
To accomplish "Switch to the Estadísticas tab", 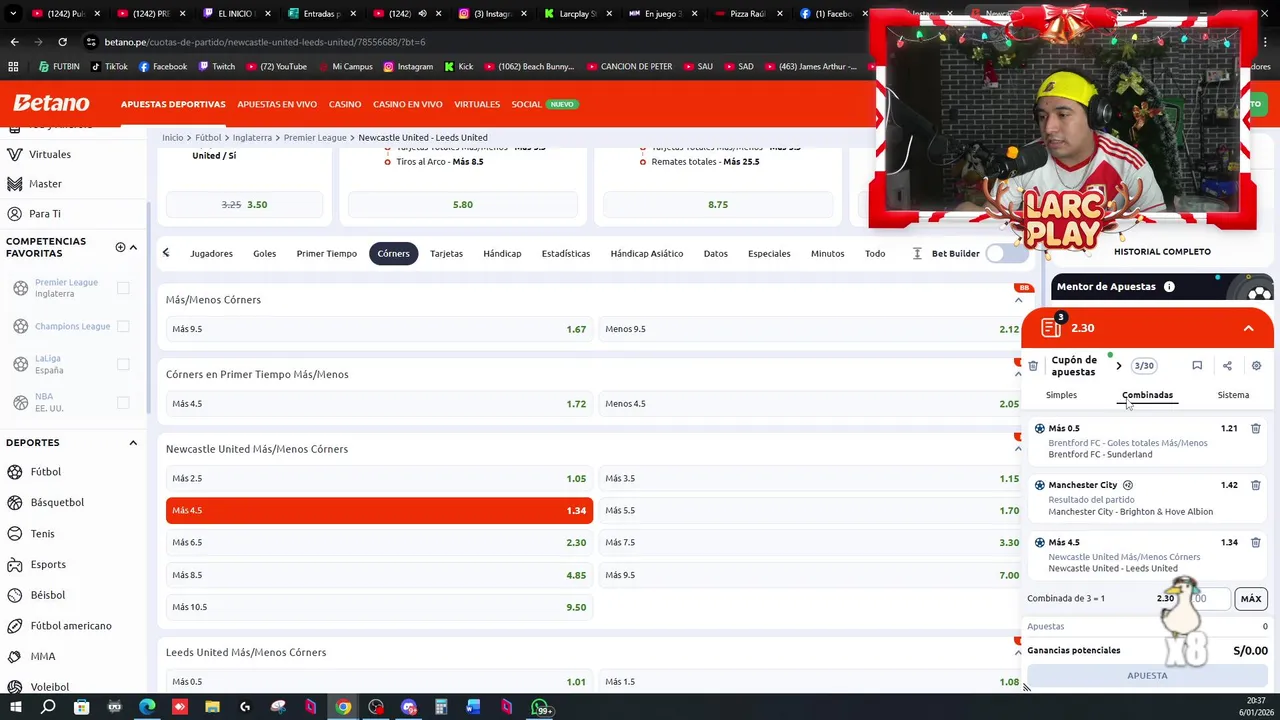I will tap(566, 254).
